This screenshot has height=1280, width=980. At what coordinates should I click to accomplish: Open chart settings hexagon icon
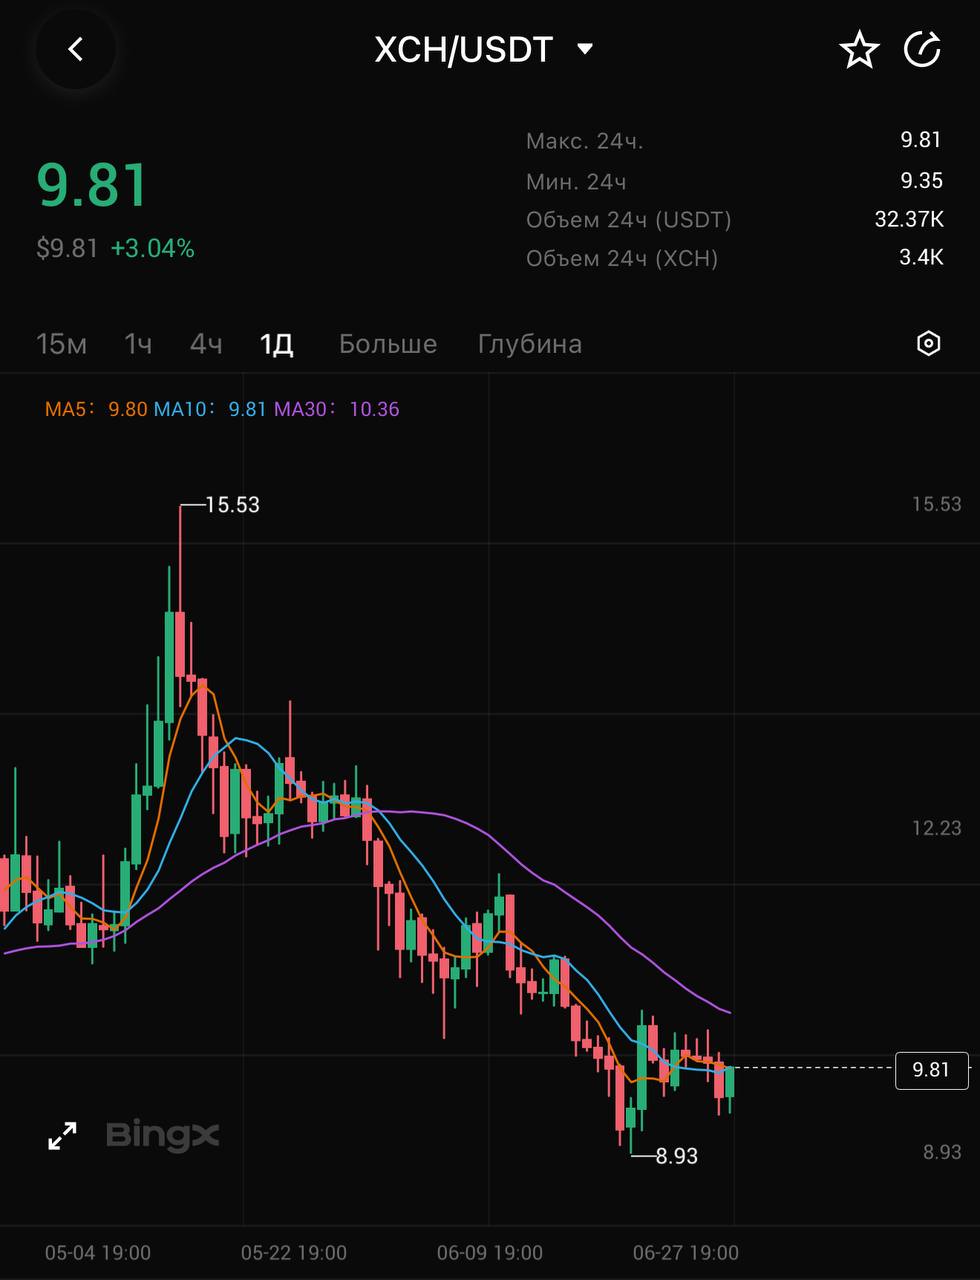pyautogui.click(x=929, y=344)
